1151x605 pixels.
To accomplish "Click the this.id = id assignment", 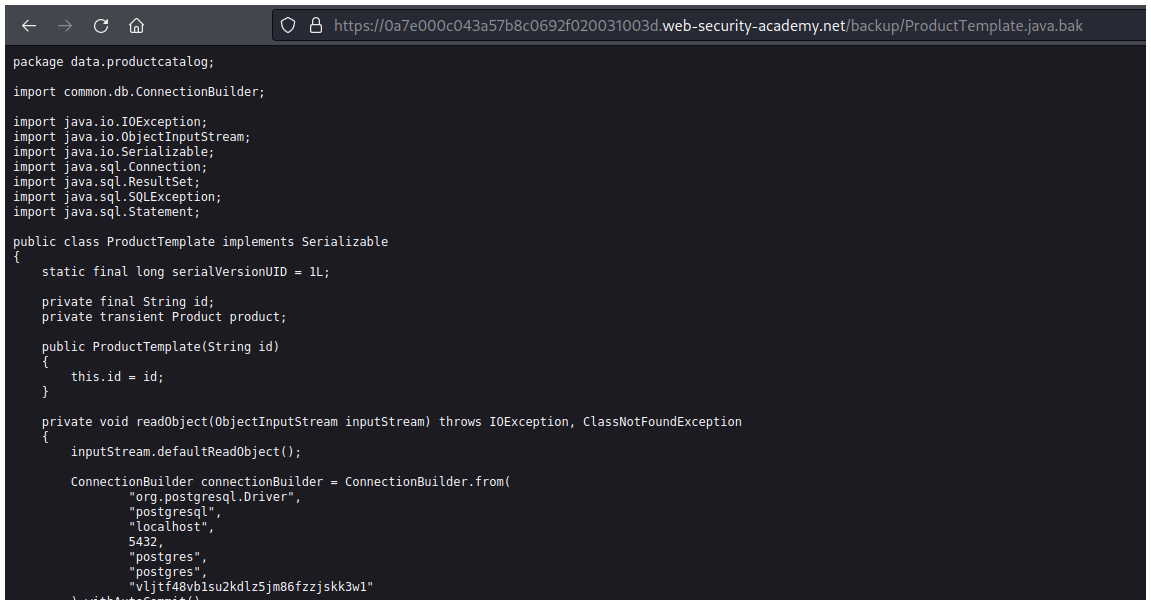I will (x=117, y=377).
